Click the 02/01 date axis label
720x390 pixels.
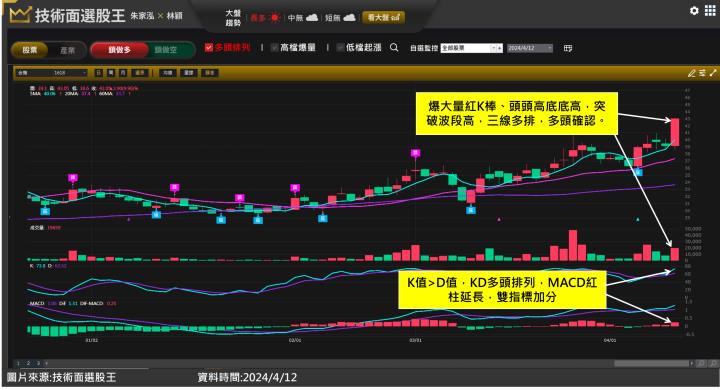(295, 340)
